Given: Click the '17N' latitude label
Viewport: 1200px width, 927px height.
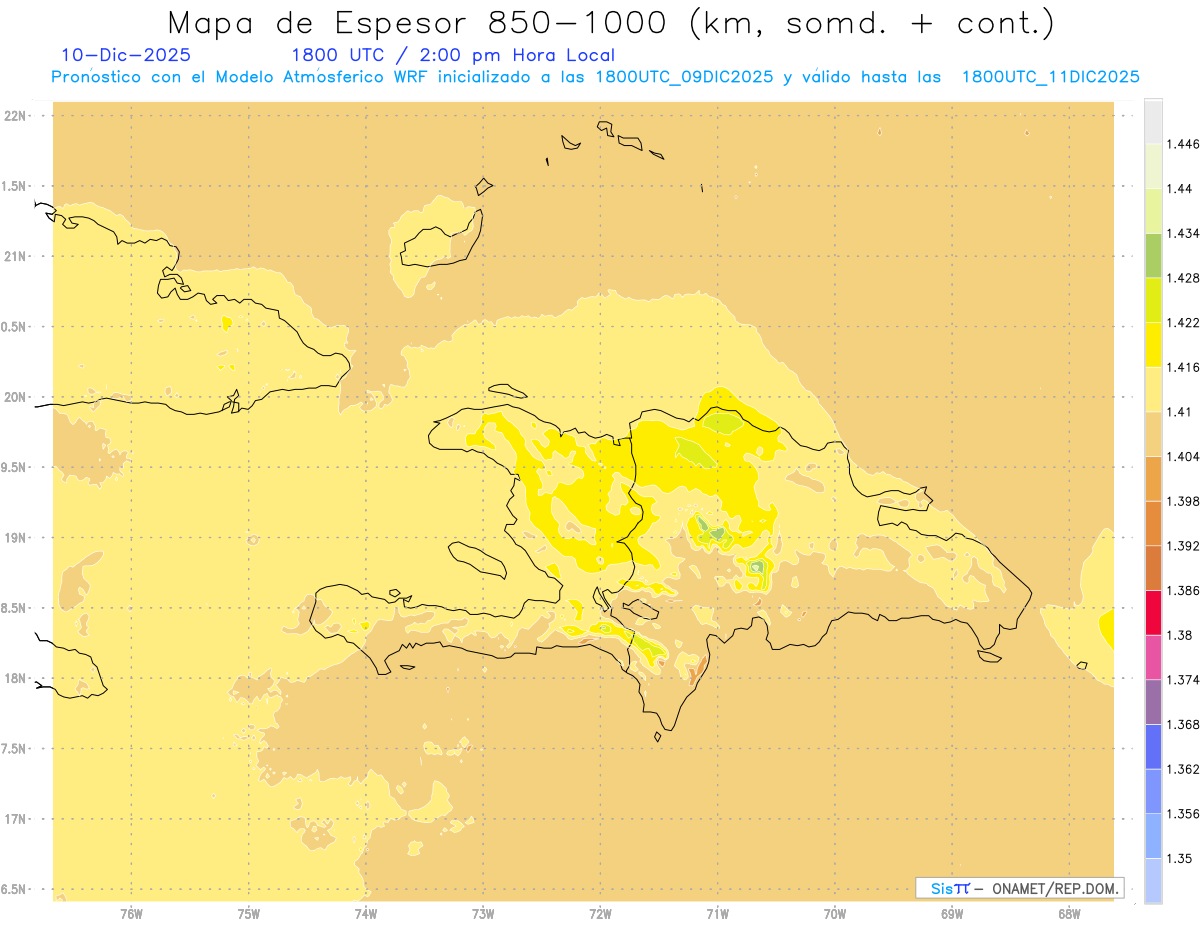Looking at the screenshot, I should click(16, 819).
